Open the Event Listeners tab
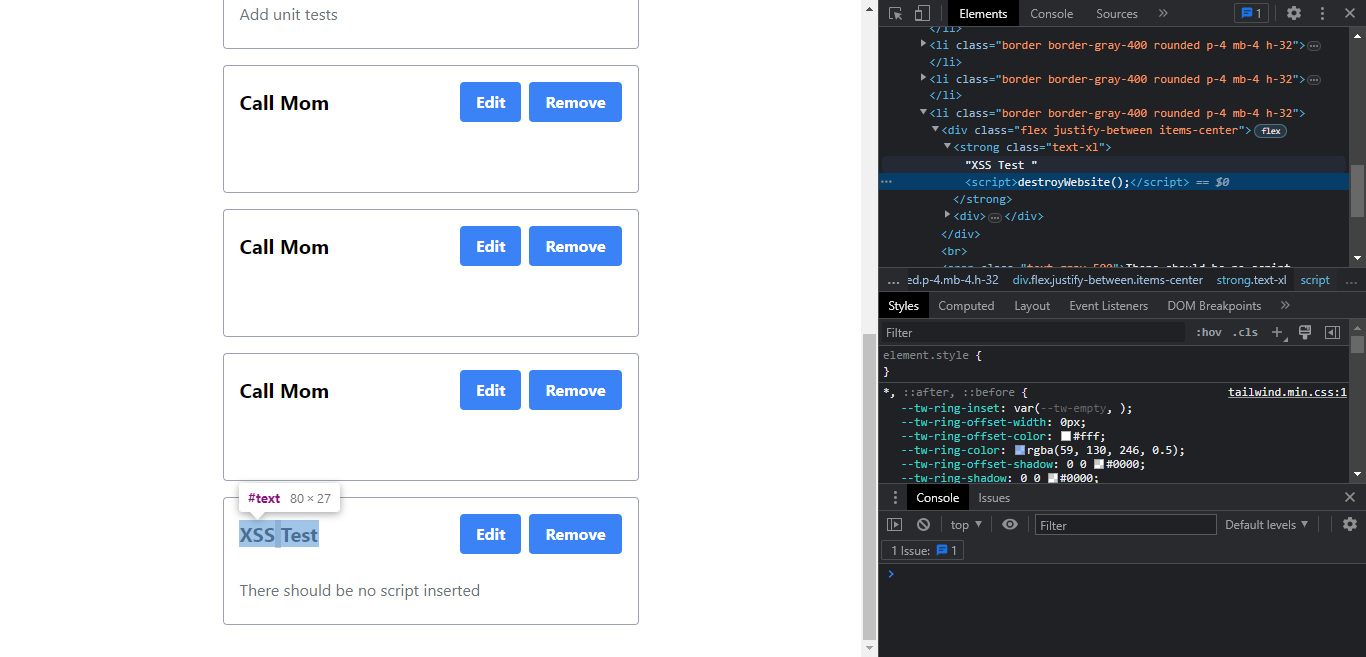The width and height of the screenshot is (1366, 657). (x=1108, y=306)
